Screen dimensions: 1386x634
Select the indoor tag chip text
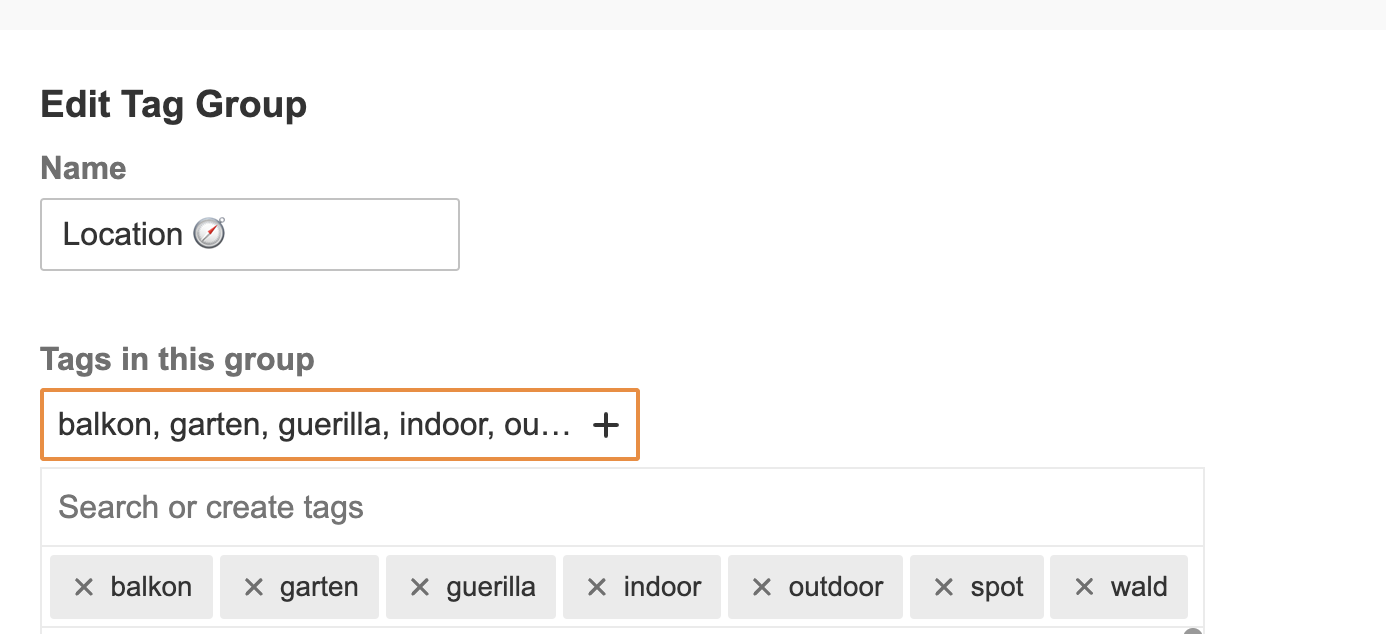(x=662, y=587)
